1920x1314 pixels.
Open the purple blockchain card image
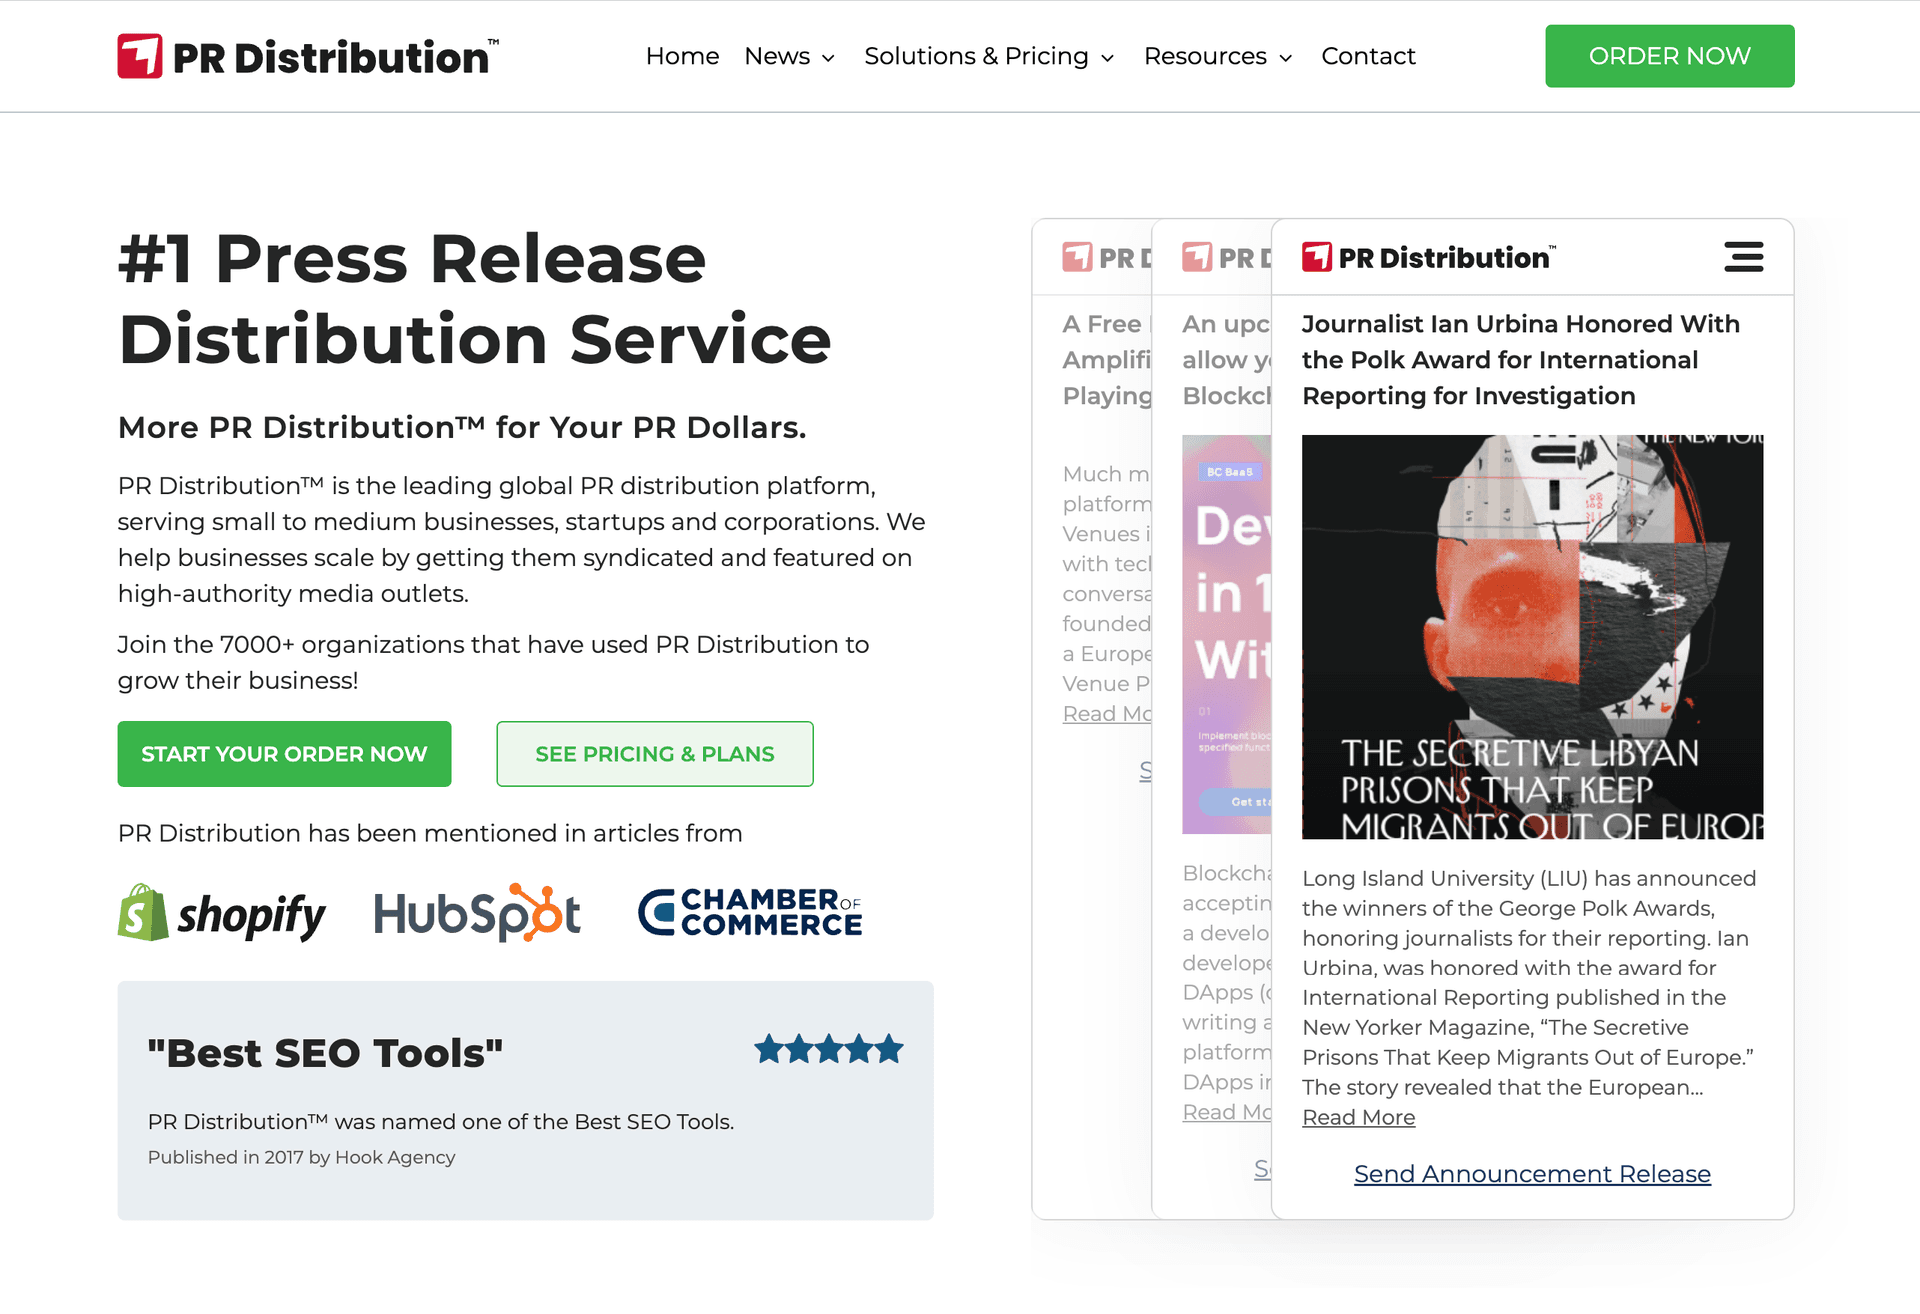coord(1226,634)
